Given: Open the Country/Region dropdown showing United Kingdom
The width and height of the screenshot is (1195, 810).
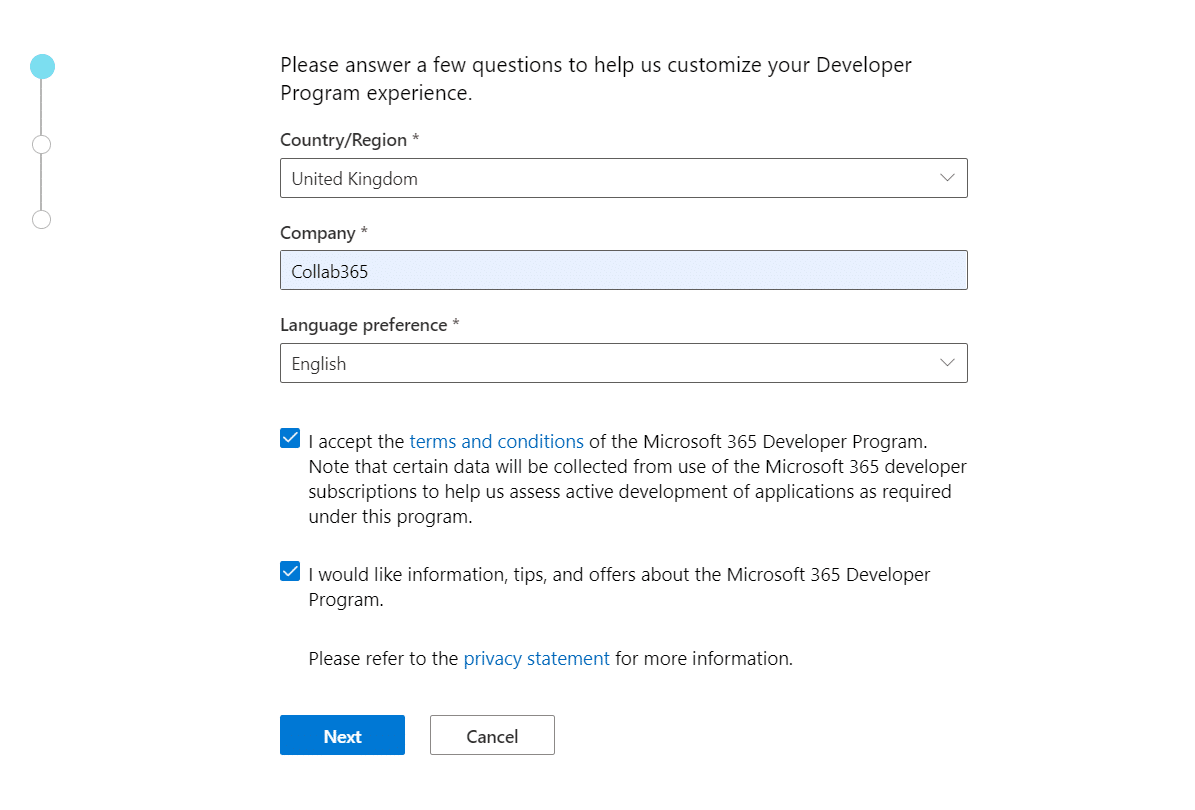Looking at the screenshot, I should [623, 178].
